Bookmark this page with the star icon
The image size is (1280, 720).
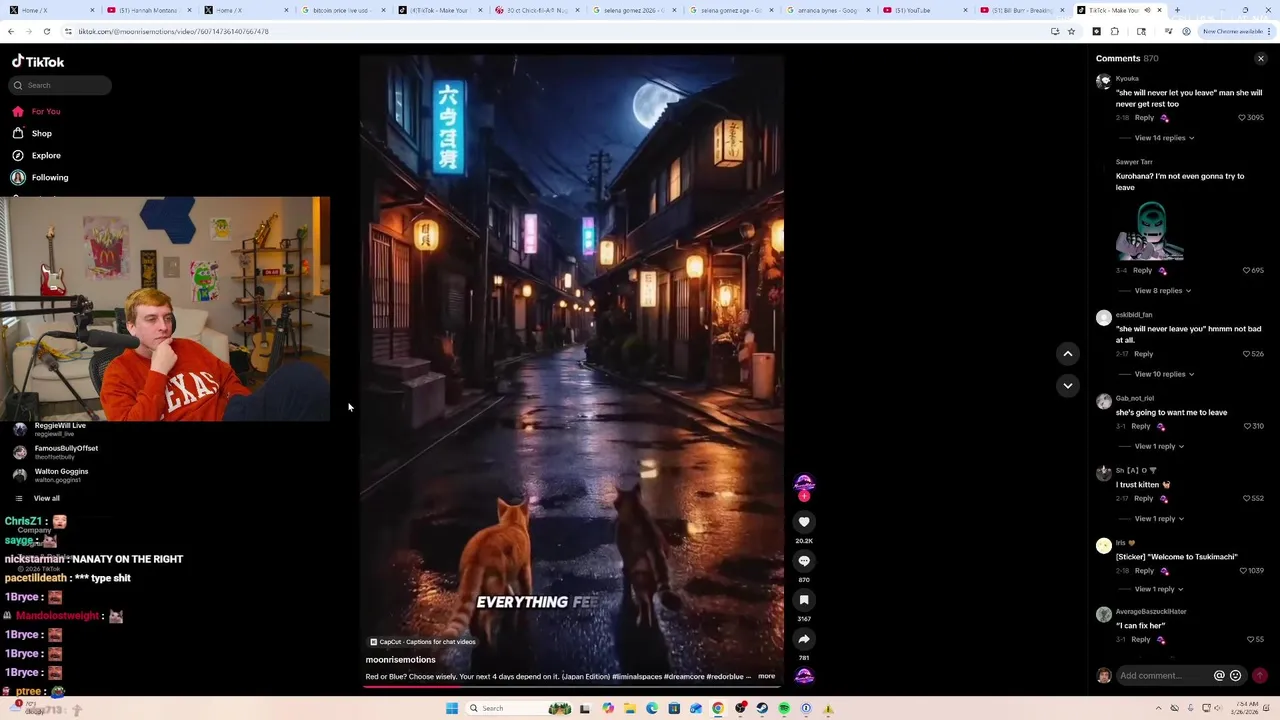1071,31
